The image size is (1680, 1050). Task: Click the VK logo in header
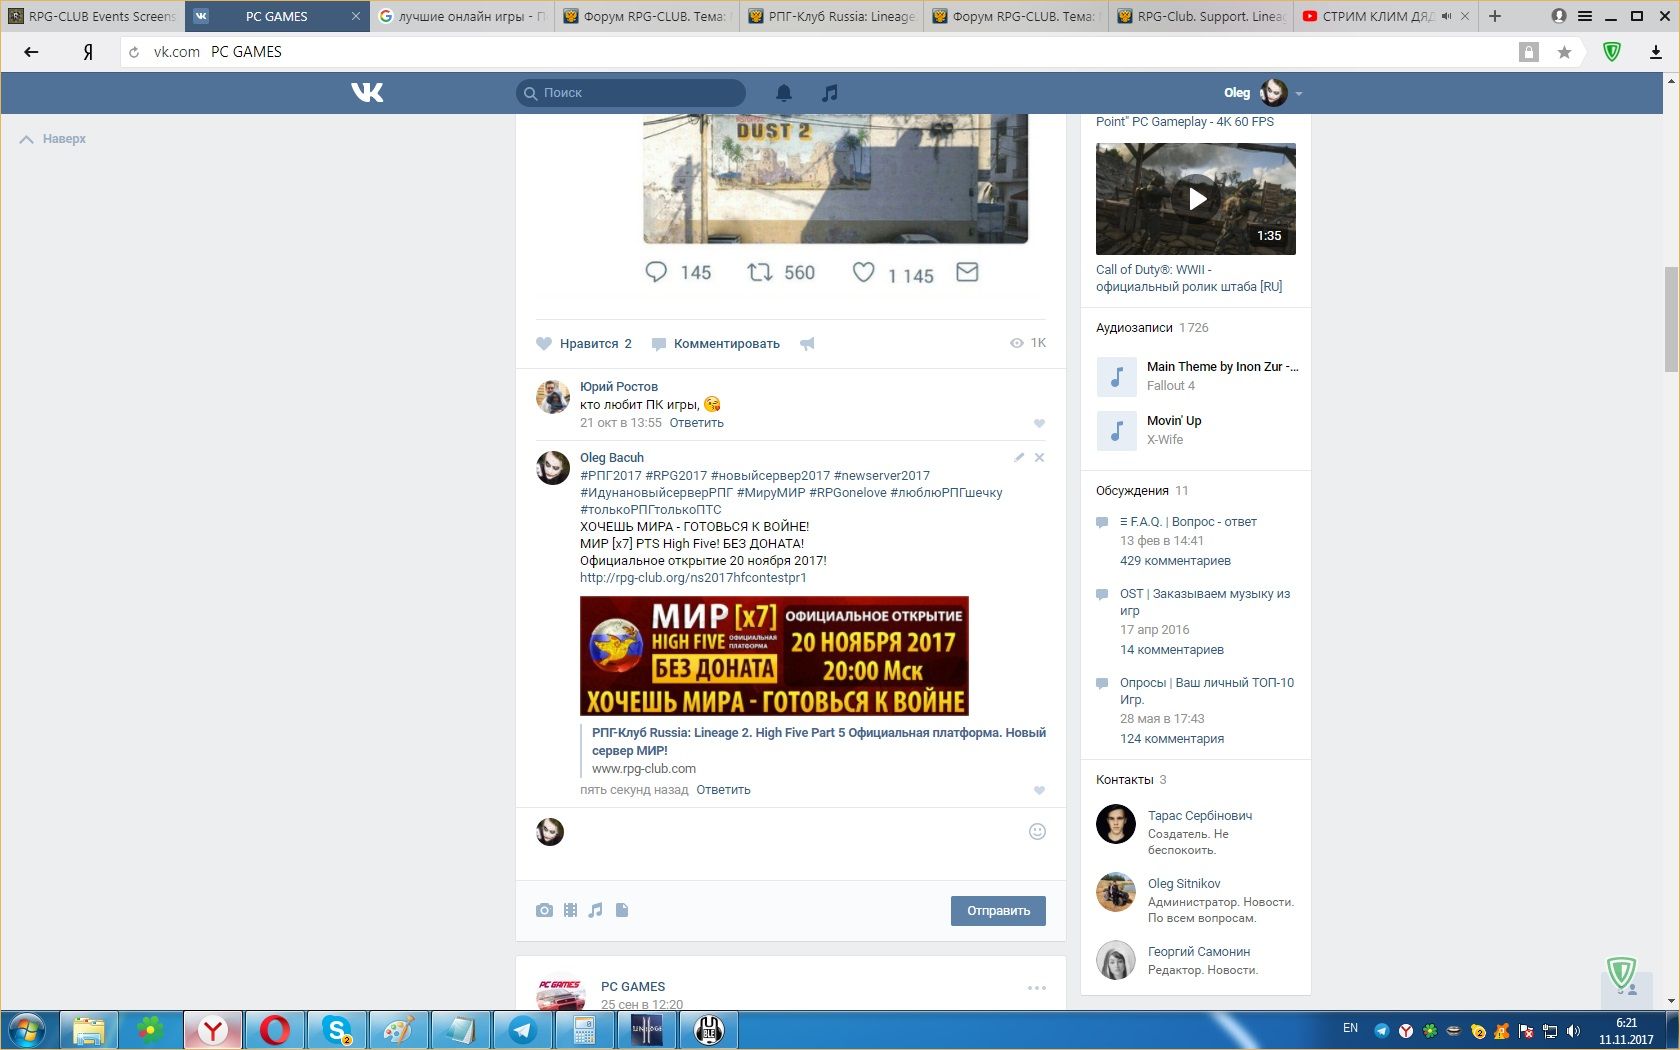pos(367,93)
